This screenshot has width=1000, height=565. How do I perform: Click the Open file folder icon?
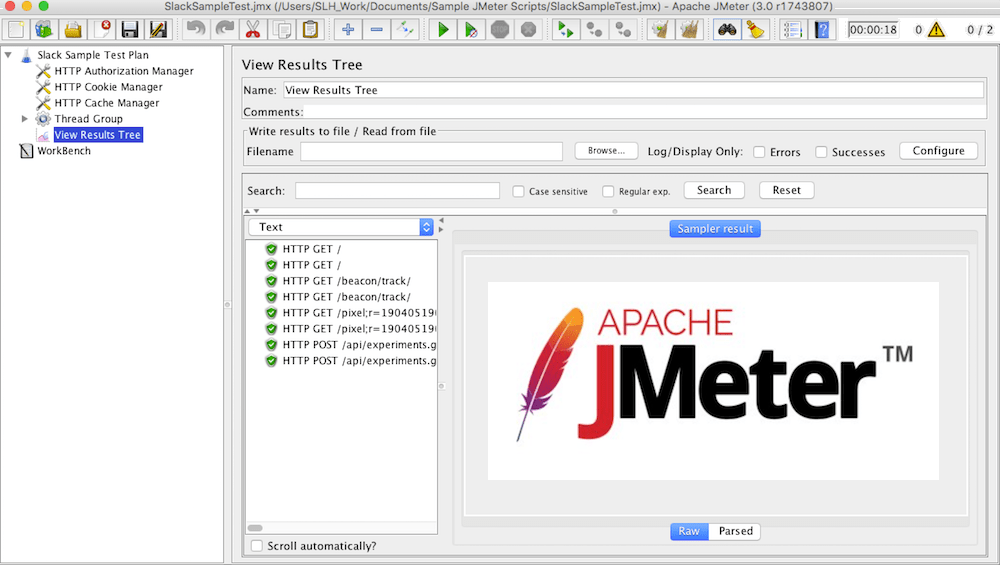73,29
